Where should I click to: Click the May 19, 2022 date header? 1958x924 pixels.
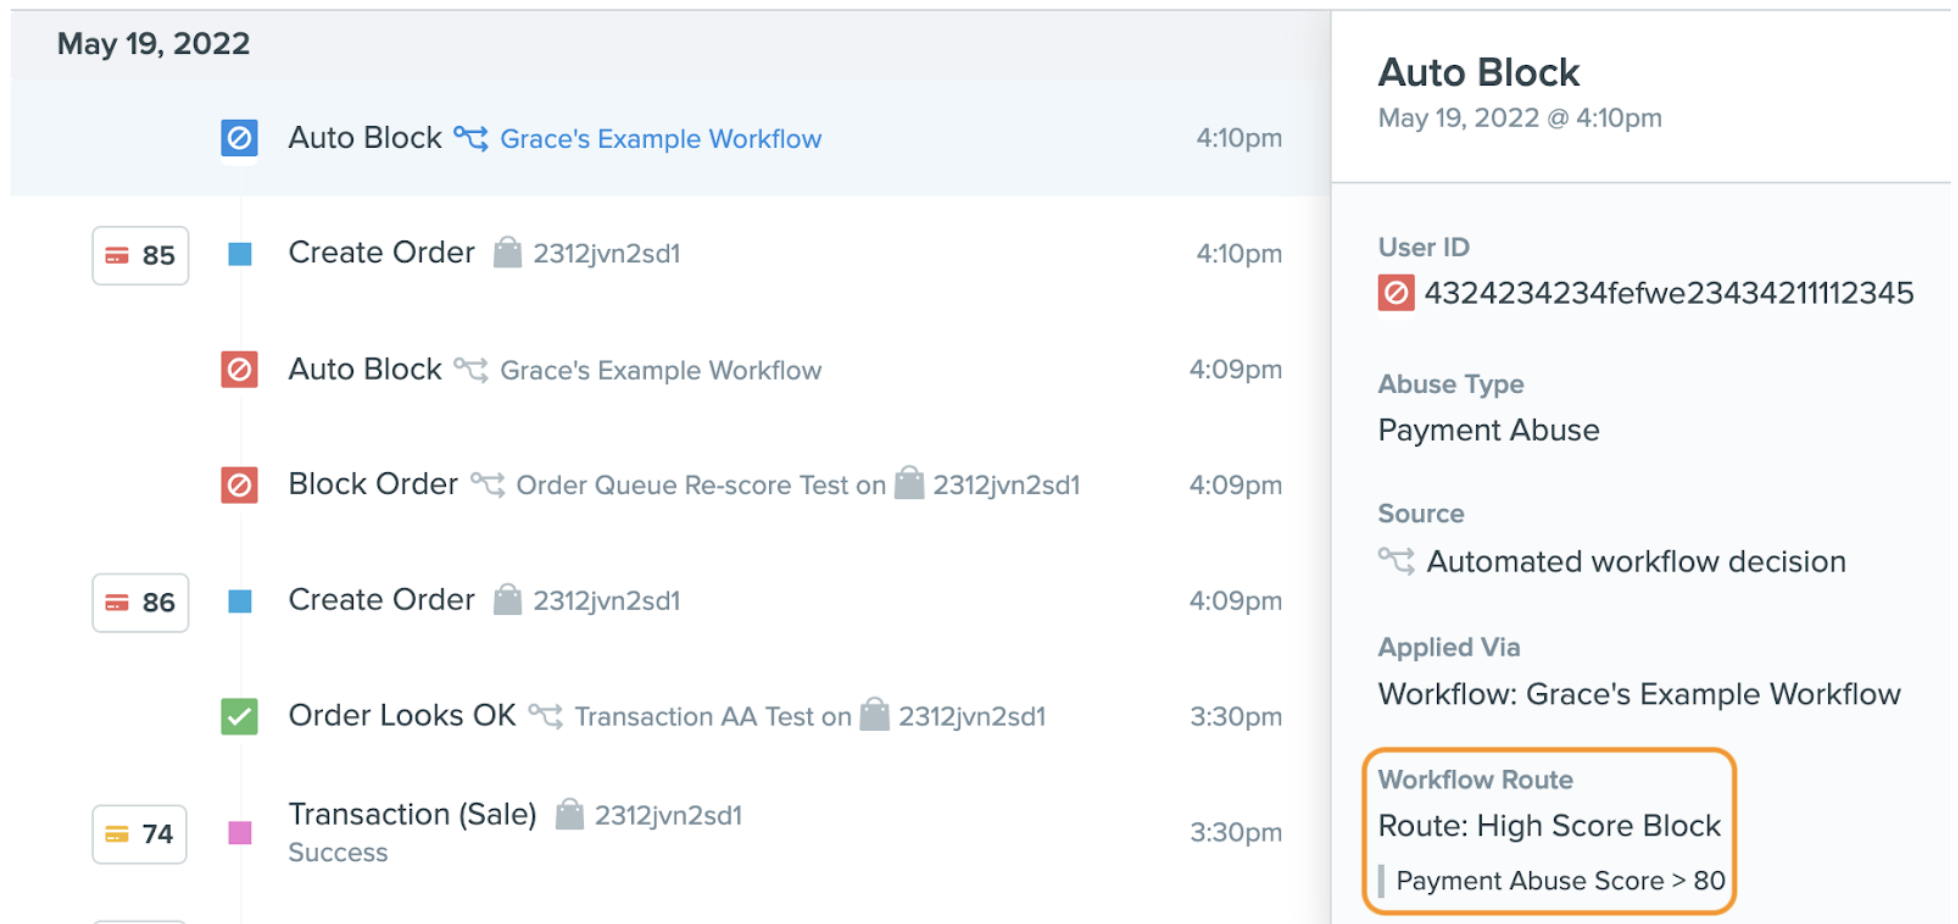coord(153,44)
